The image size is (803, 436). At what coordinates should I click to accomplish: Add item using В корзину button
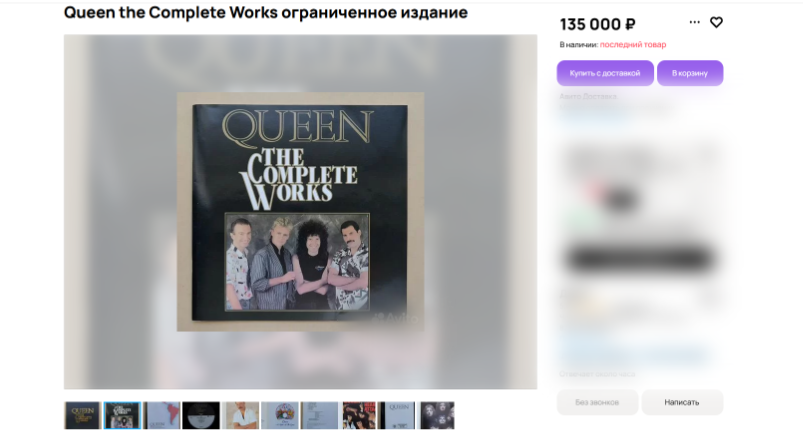pyautogui.click(x=690, y=73)
